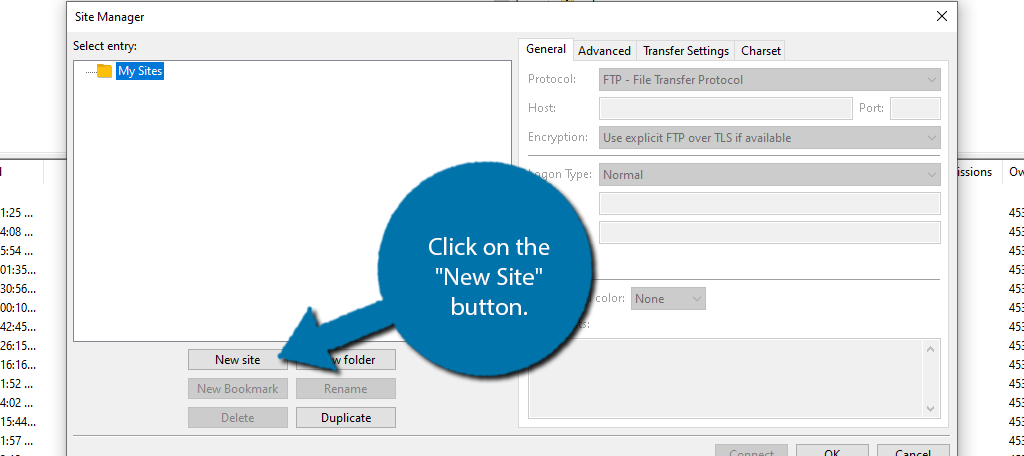The image size is (1024, 456).
Task: Click the Delete button
Action: tap(237, 417)
